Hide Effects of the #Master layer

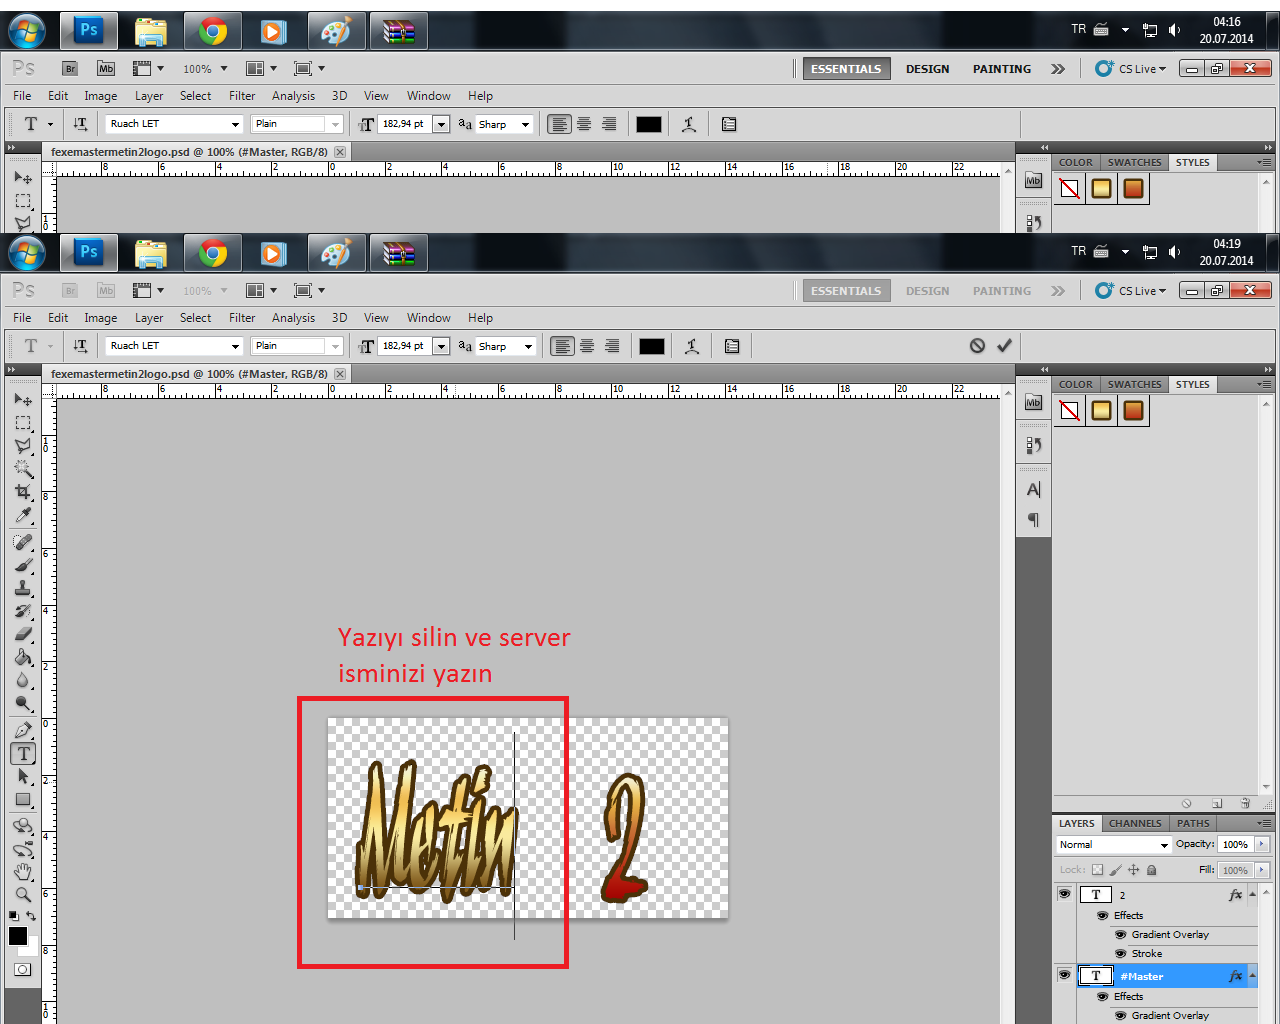1103,996
